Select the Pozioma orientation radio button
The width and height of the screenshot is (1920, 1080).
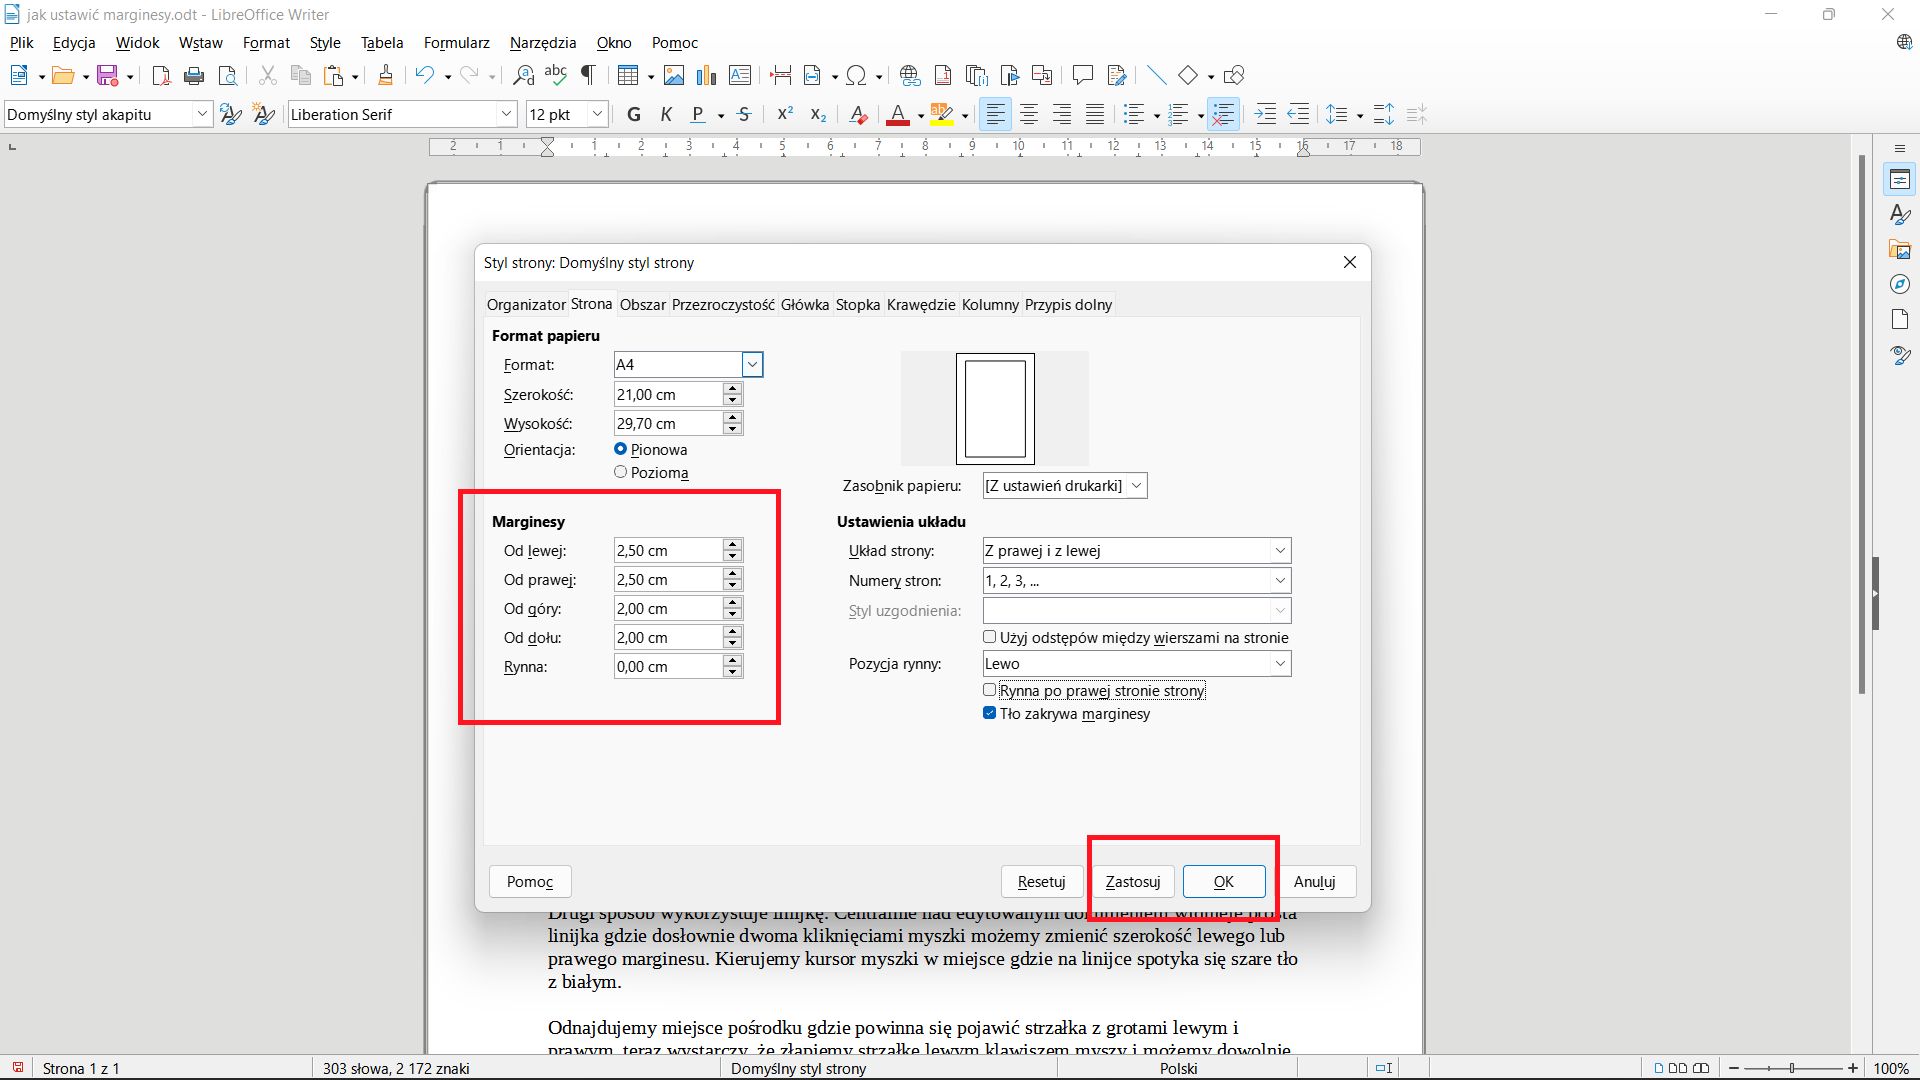point(621,472)
